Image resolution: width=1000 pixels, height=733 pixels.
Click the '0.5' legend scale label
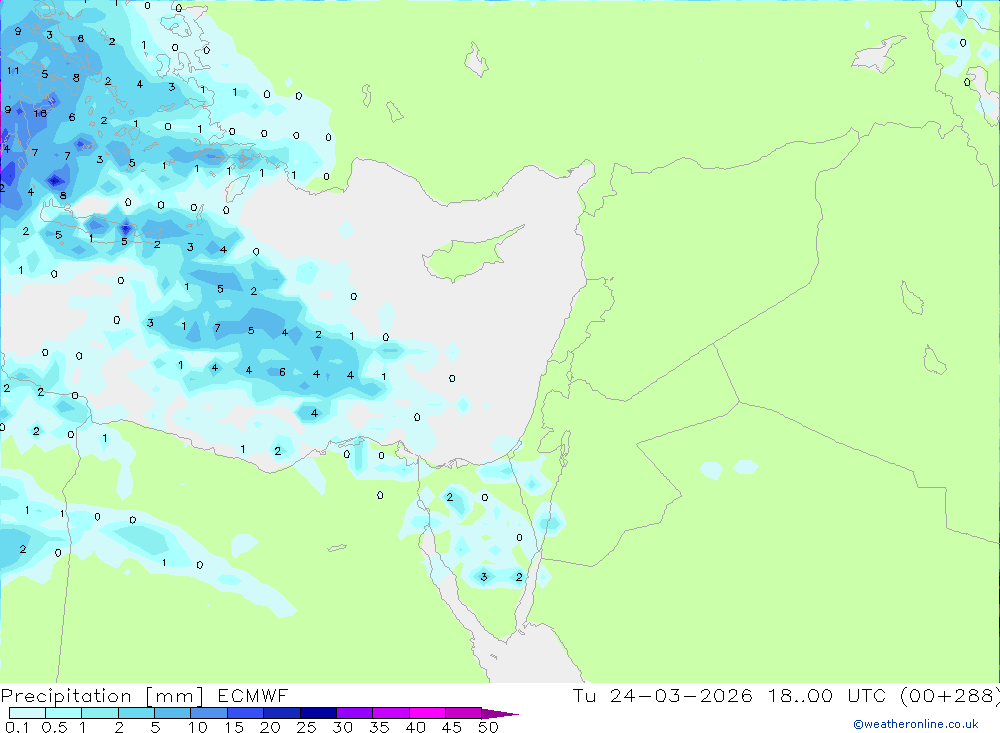pyautogui.click(x=54, y=727)
